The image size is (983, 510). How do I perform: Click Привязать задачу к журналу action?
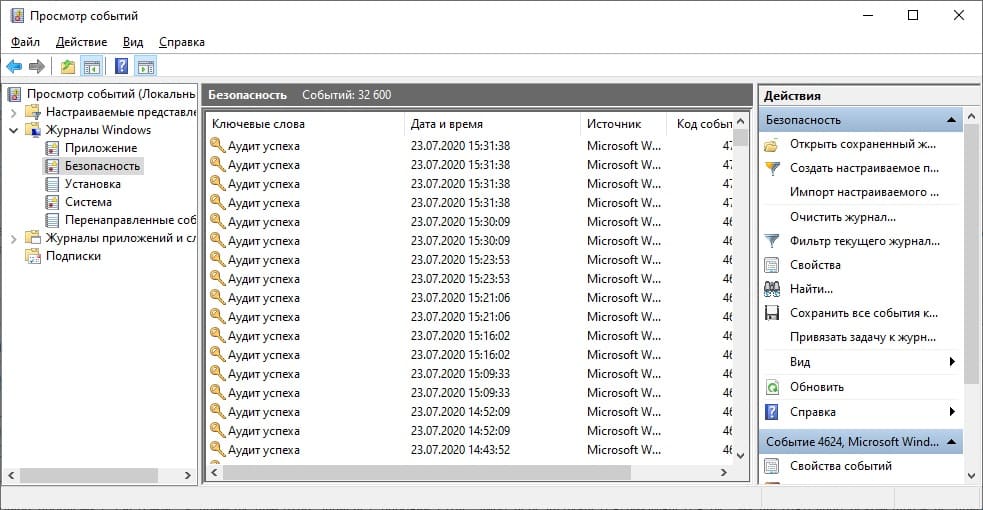863,337
